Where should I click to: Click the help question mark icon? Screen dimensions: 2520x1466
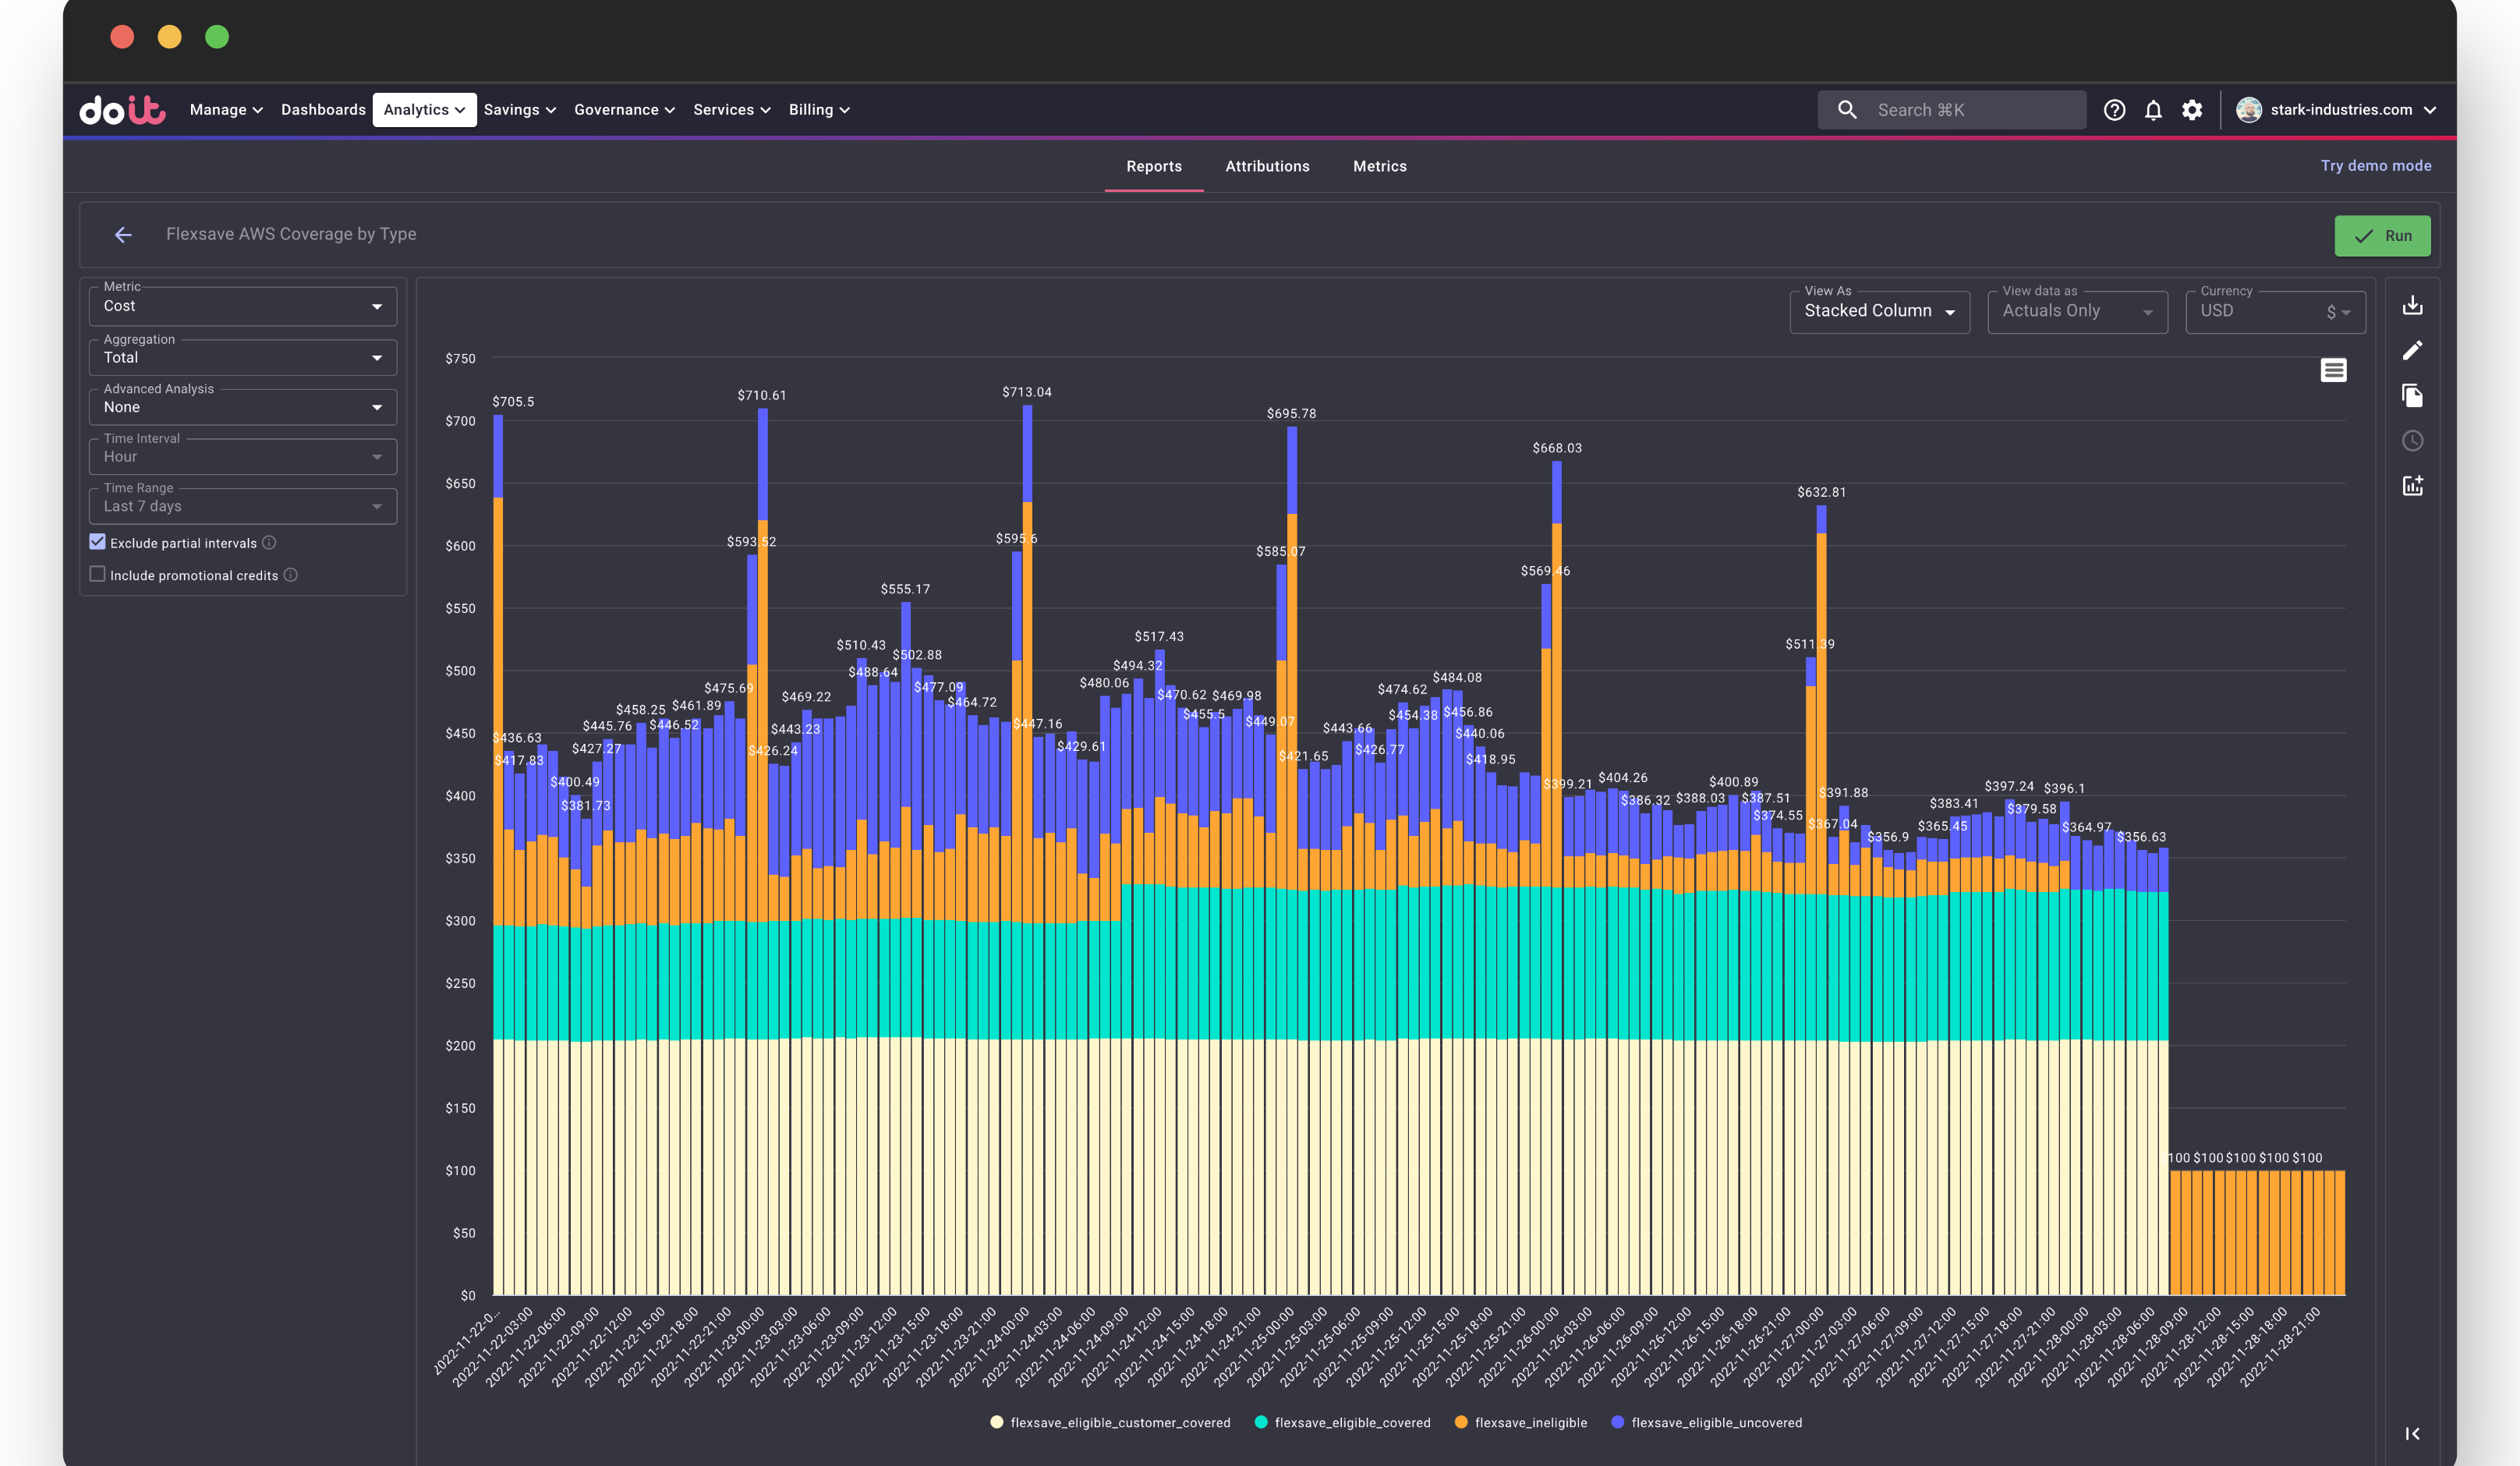(2114, 110)
